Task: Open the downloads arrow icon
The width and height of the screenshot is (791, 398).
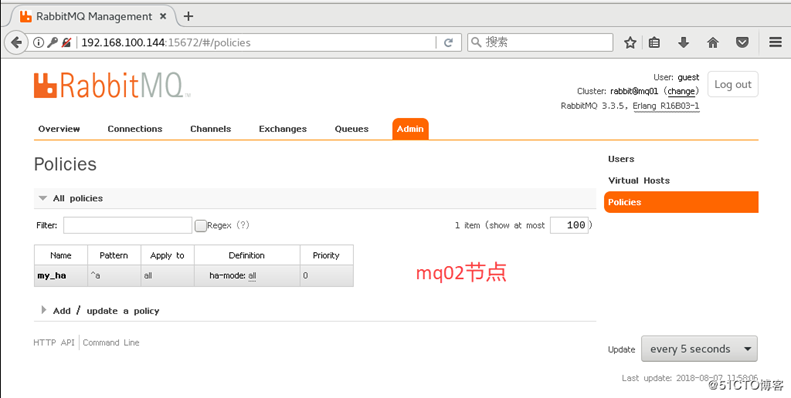Action: click(x=684, y=42)
